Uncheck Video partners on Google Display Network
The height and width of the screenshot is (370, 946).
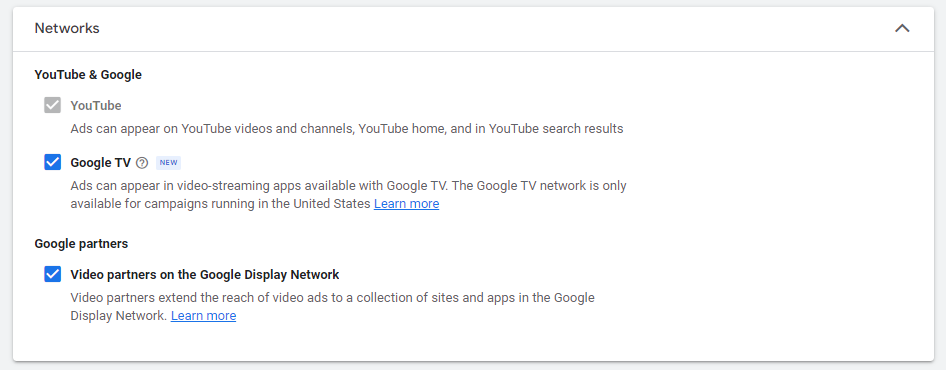[x=52, y=274]
